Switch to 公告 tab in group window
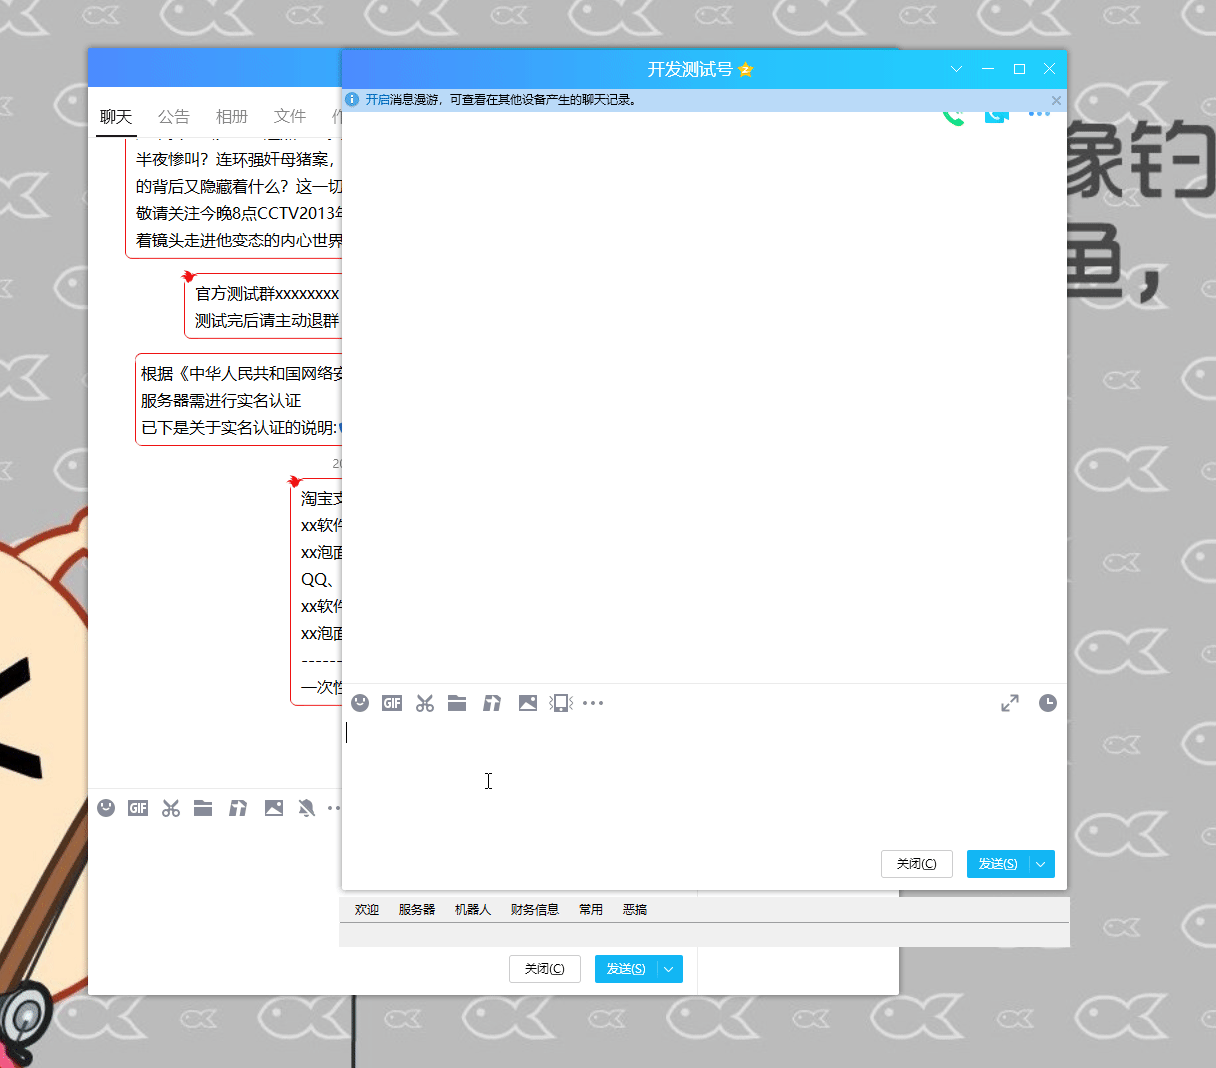The width and height of the screenshot is (1216, 1068). 173,117
